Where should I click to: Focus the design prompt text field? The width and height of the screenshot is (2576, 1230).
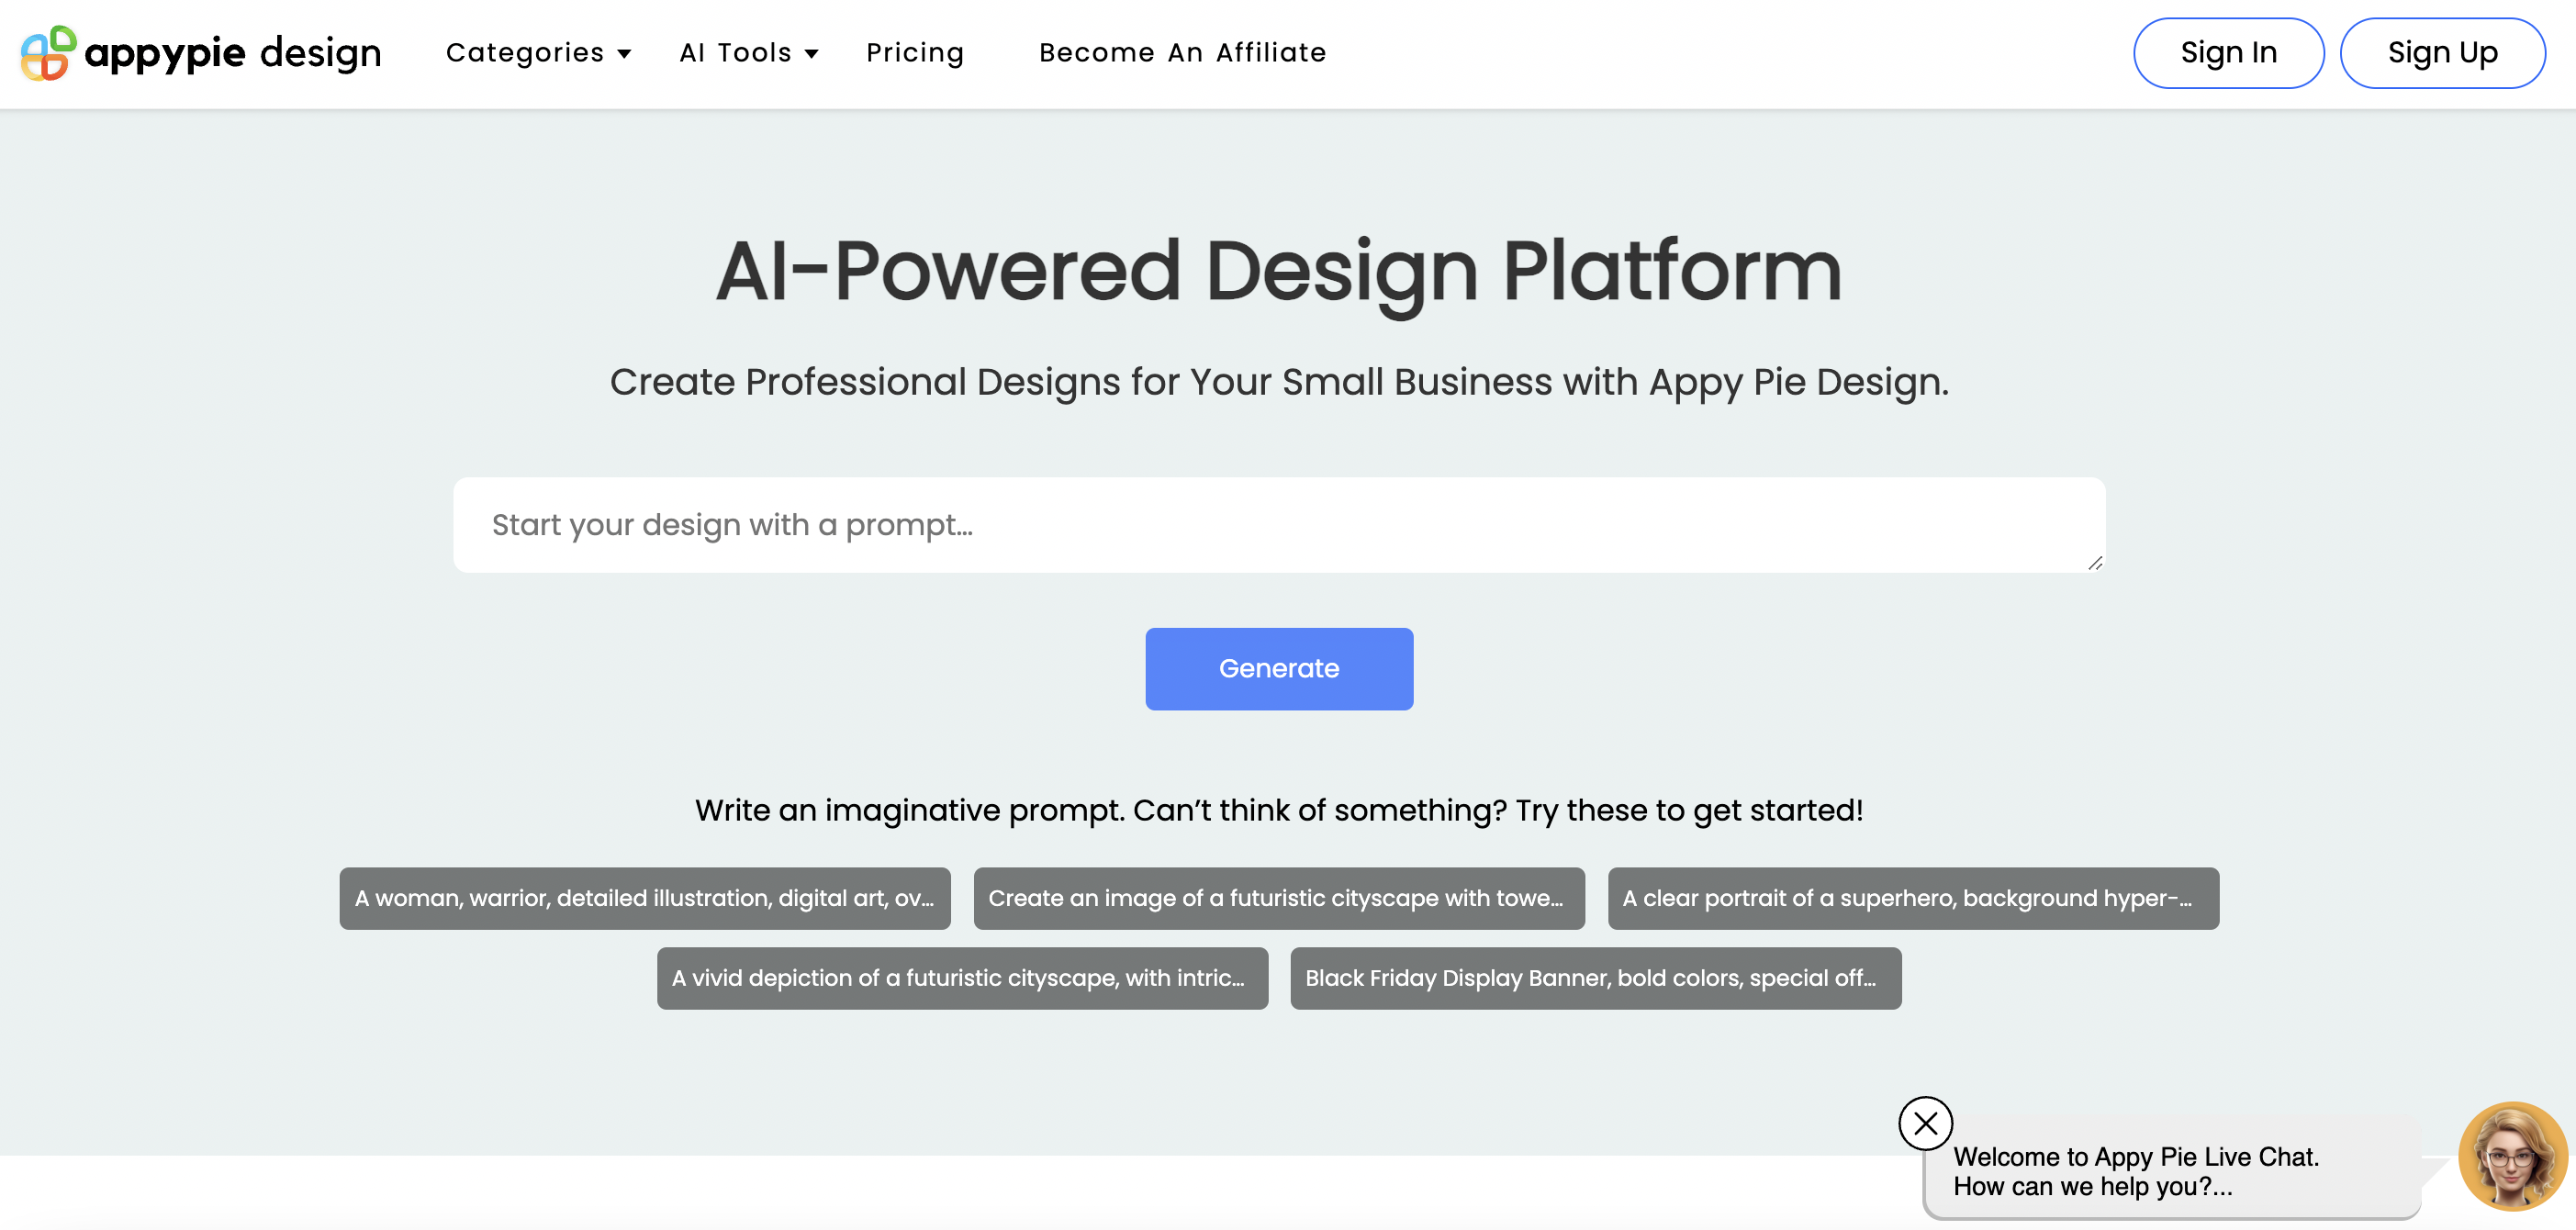(1278, 525)
